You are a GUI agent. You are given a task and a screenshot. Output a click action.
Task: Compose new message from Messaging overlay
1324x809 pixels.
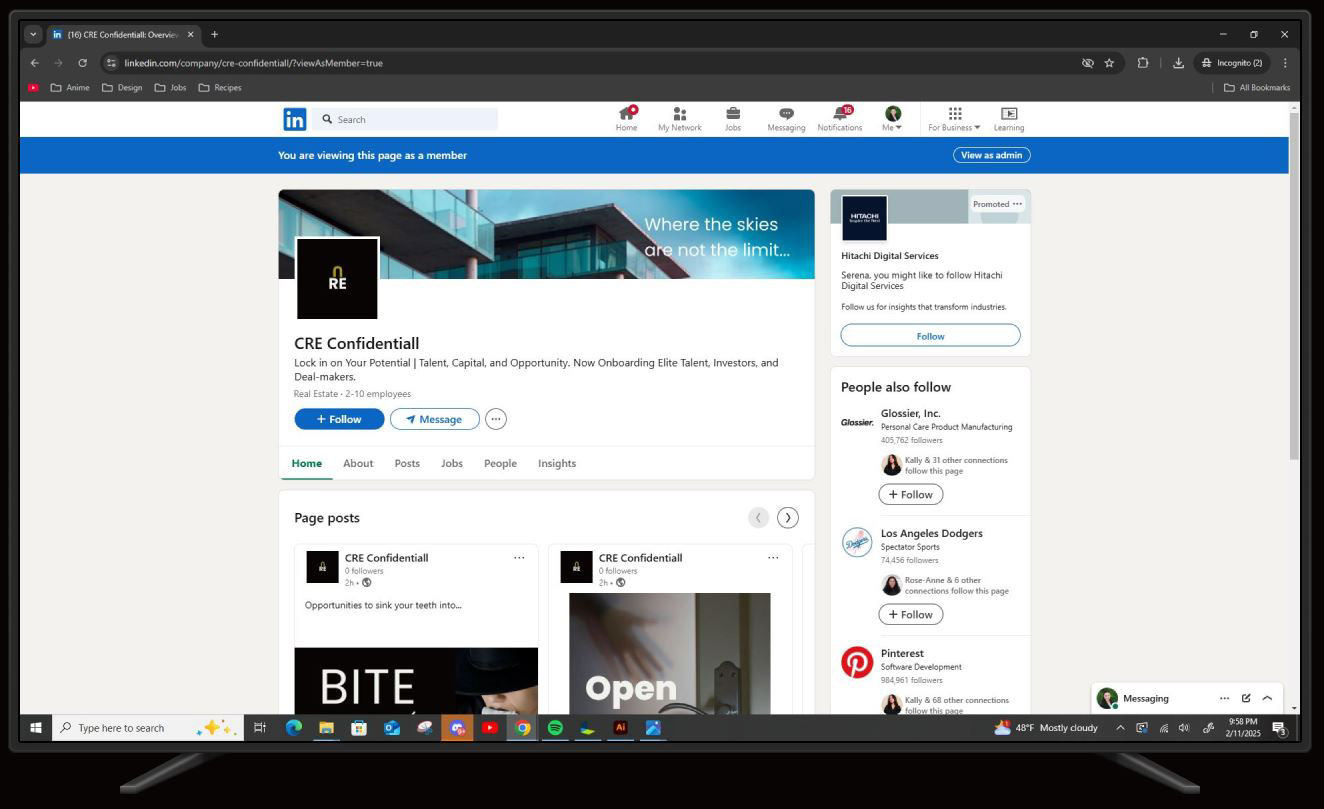coord(1246,698)
